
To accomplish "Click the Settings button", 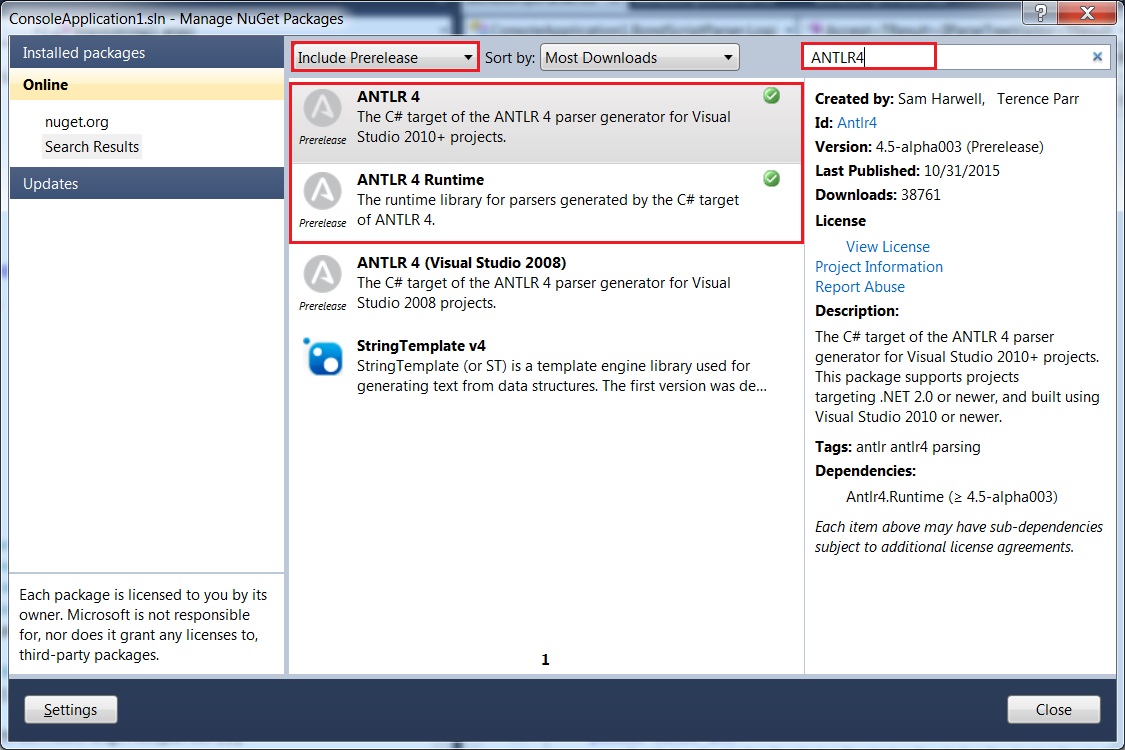I will tap(70, 710).
